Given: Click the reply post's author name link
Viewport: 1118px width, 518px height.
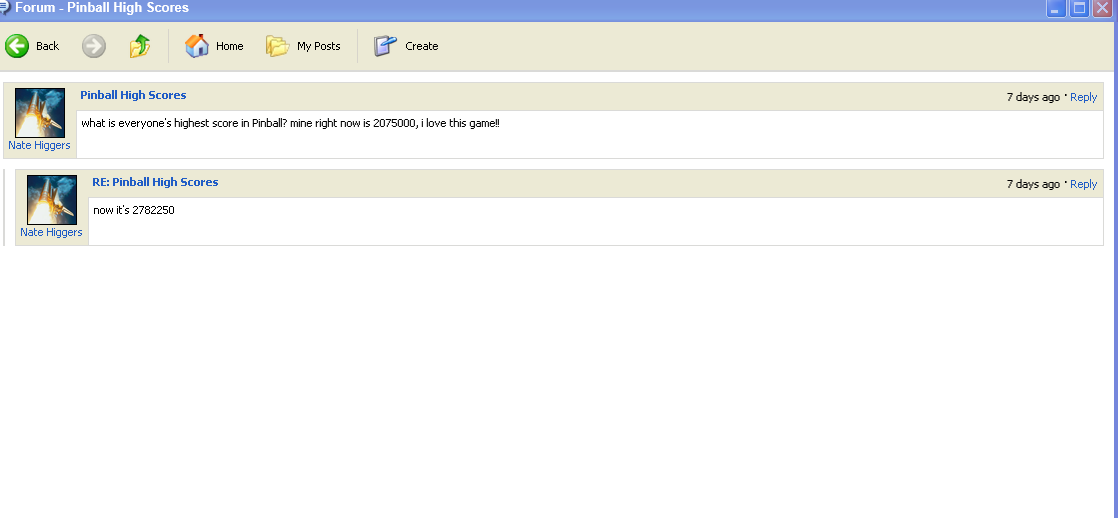Looking at the screenshot, I should (x=51, y=233).
